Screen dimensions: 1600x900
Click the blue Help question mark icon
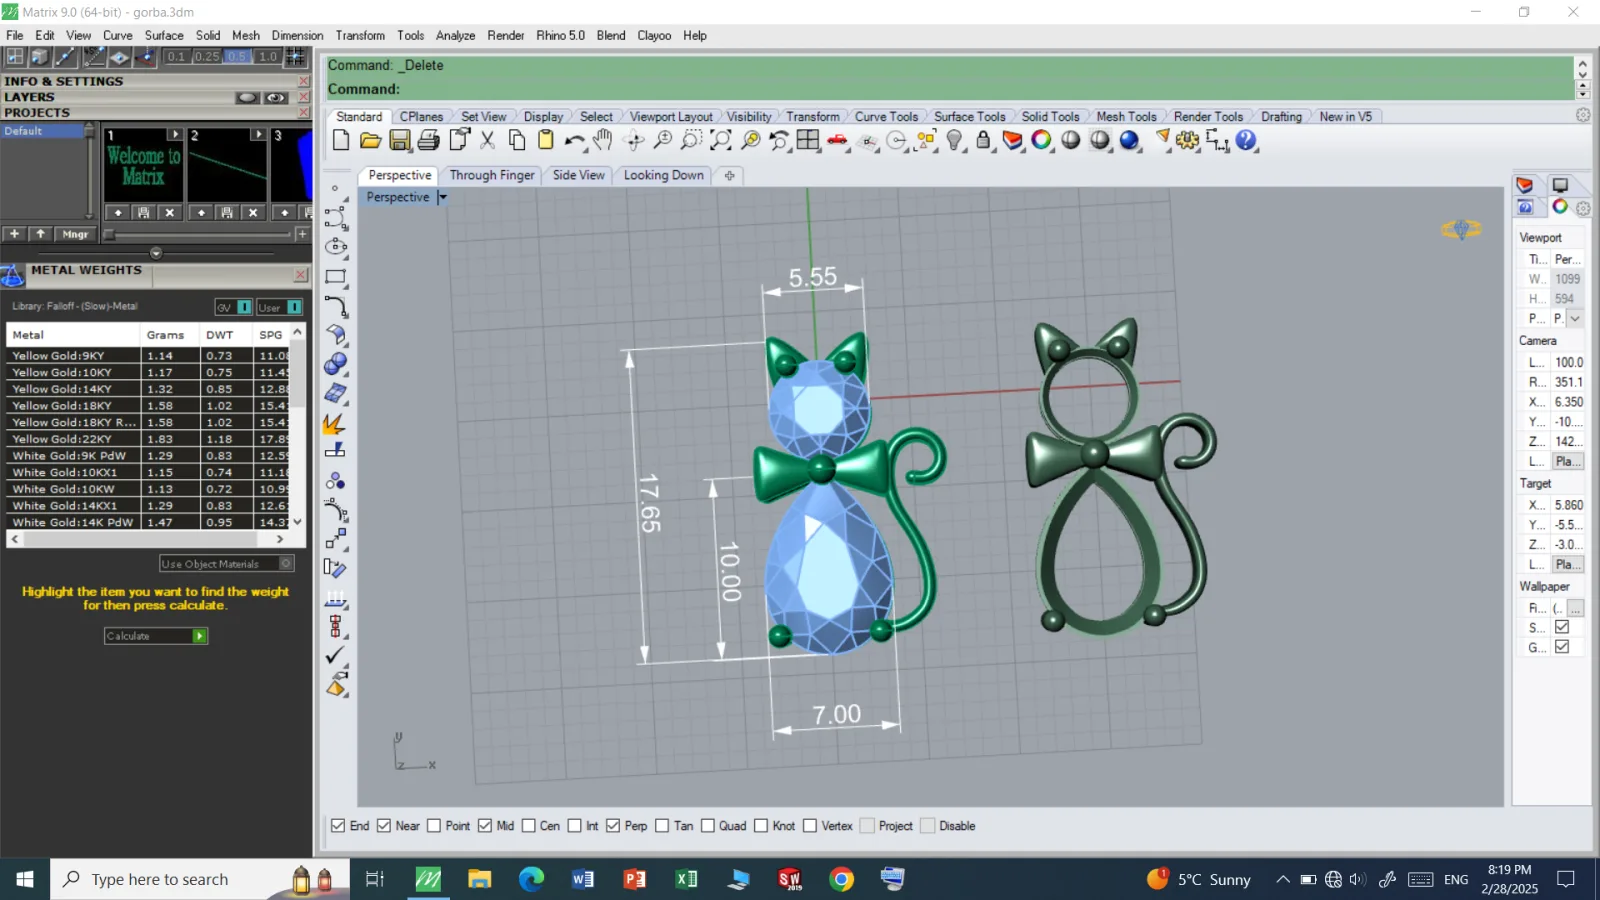(1246, 140)
